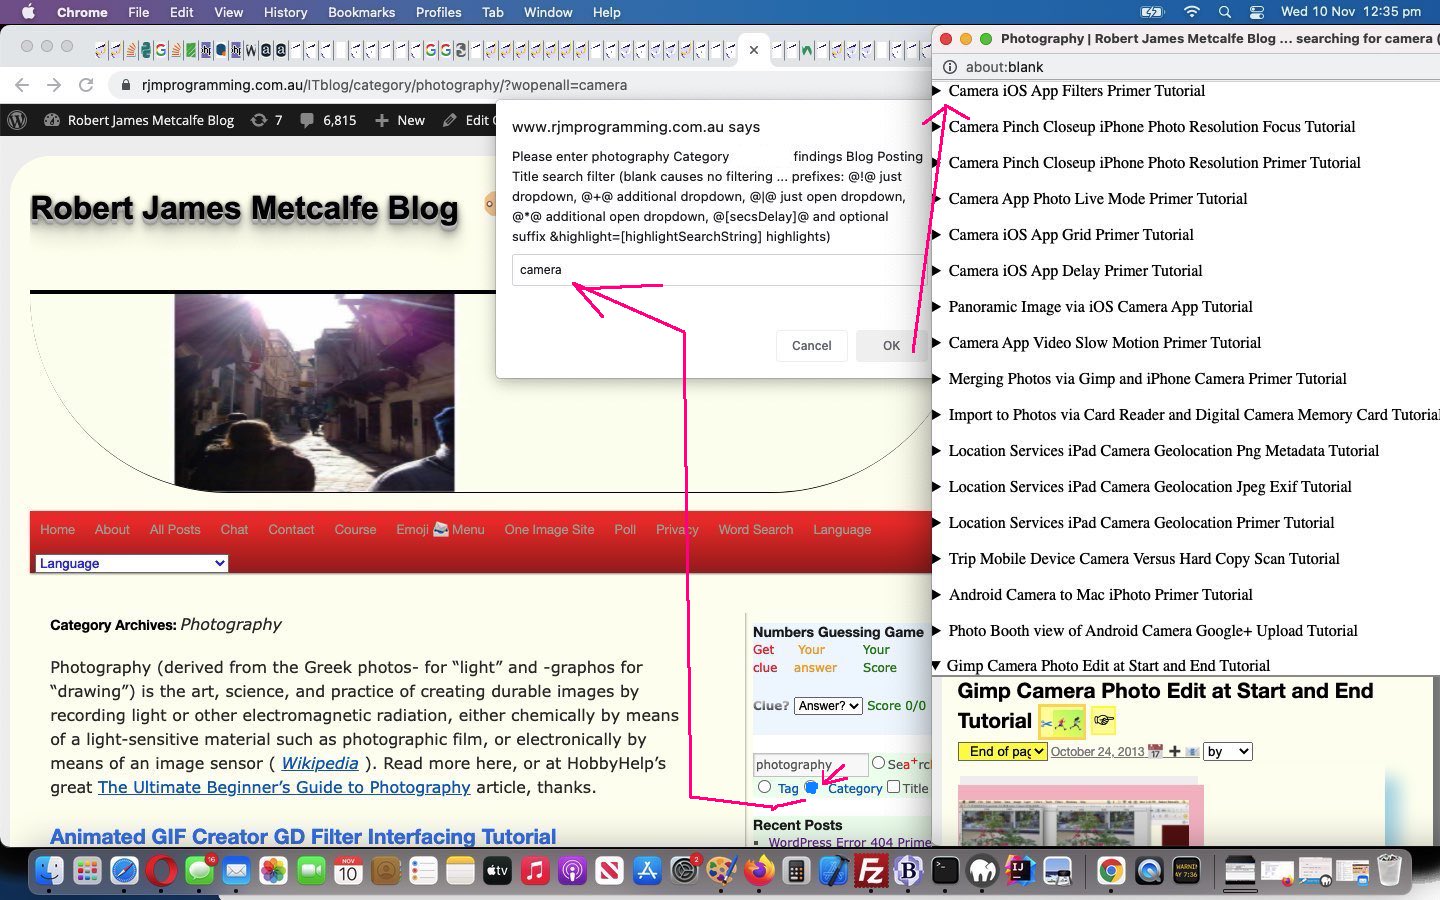Go back in Chrome navigation
Image resolution: width=1440 pixels, height=900 pixels.
[x=22, y=85]
